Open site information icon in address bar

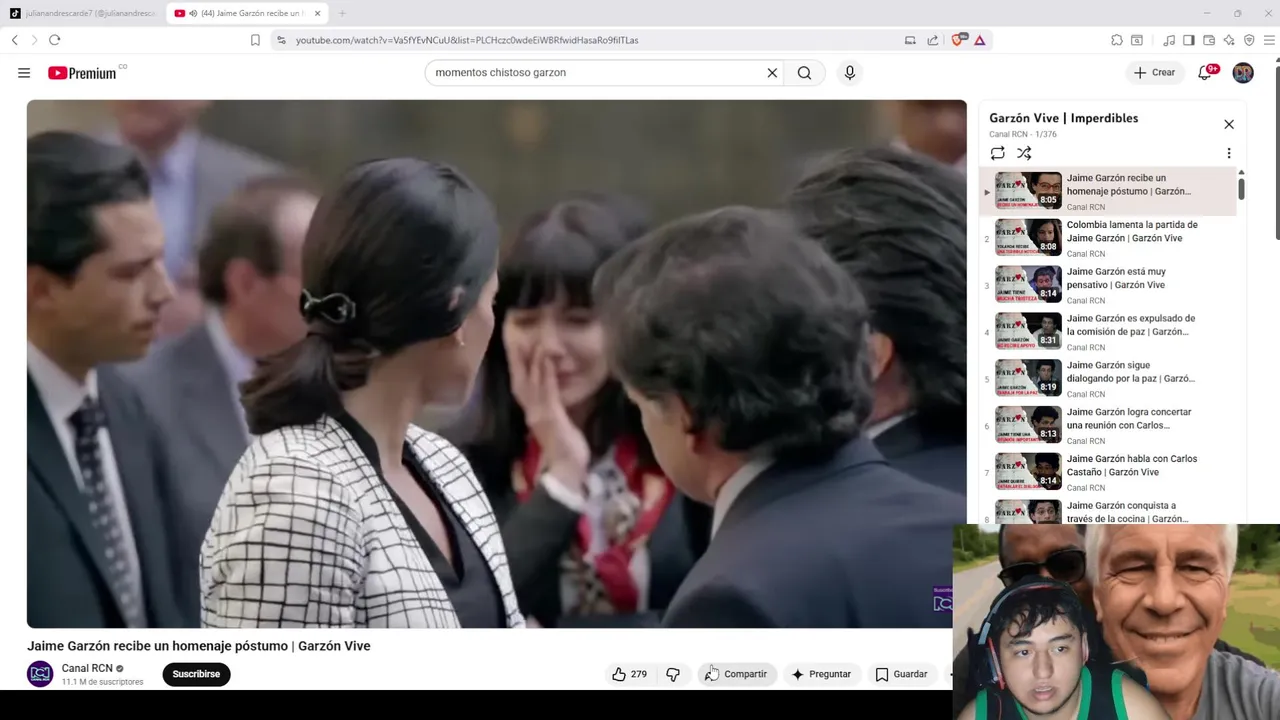281,40
